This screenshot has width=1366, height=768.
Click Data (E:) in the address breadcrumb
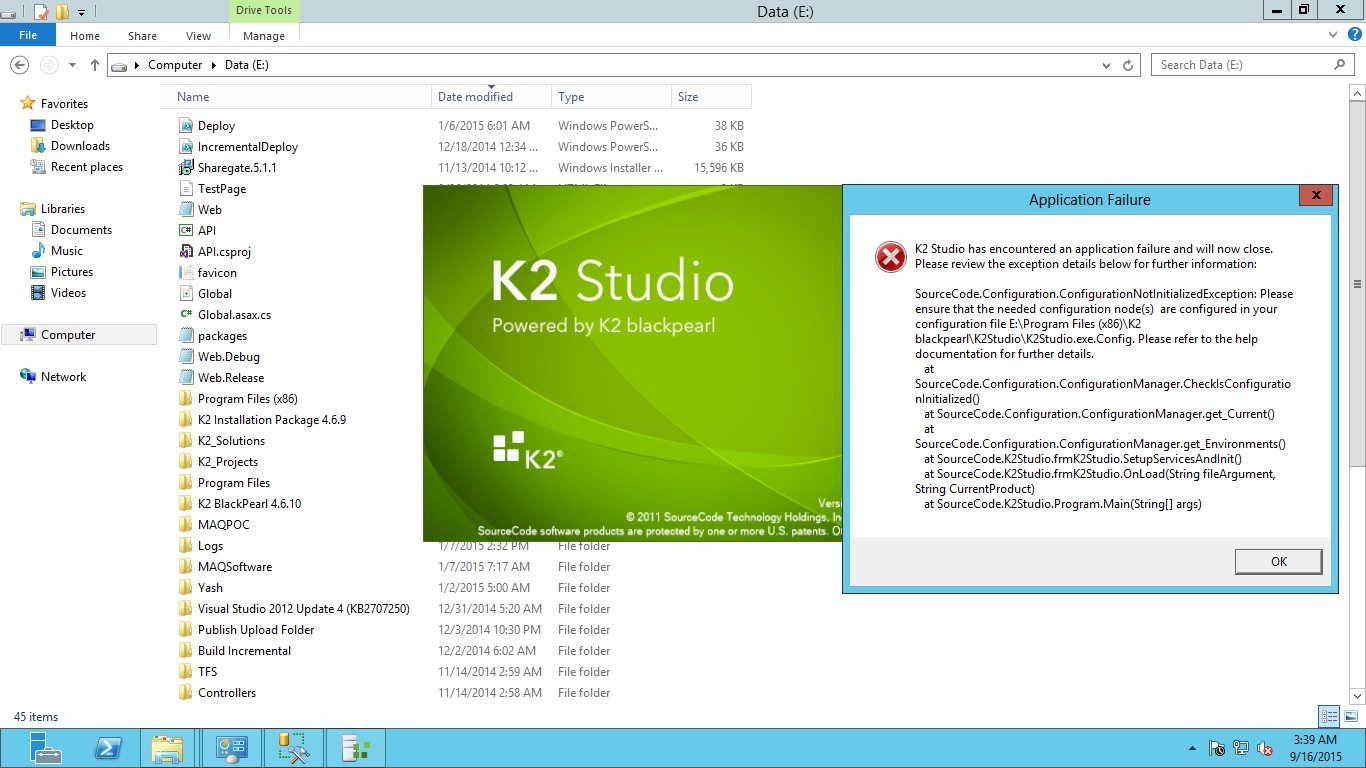[246, 65]
